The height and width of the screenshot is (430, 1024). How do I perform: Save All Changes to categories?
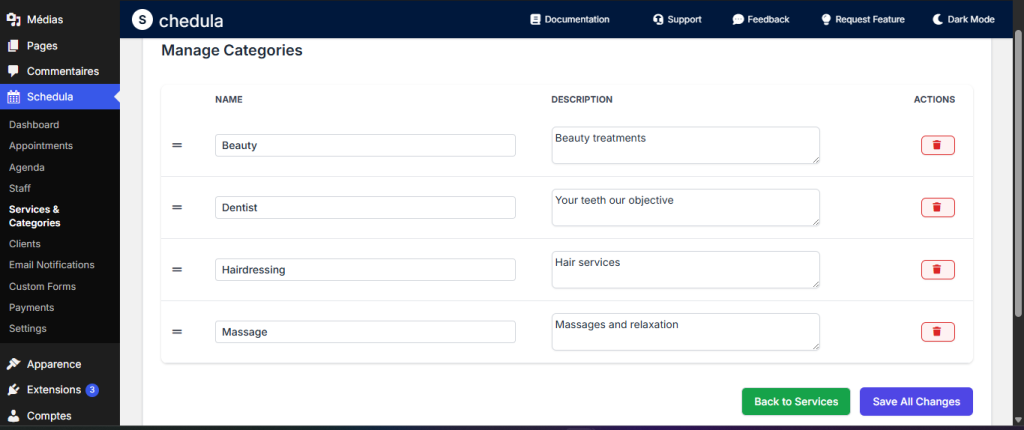point(915,401)
